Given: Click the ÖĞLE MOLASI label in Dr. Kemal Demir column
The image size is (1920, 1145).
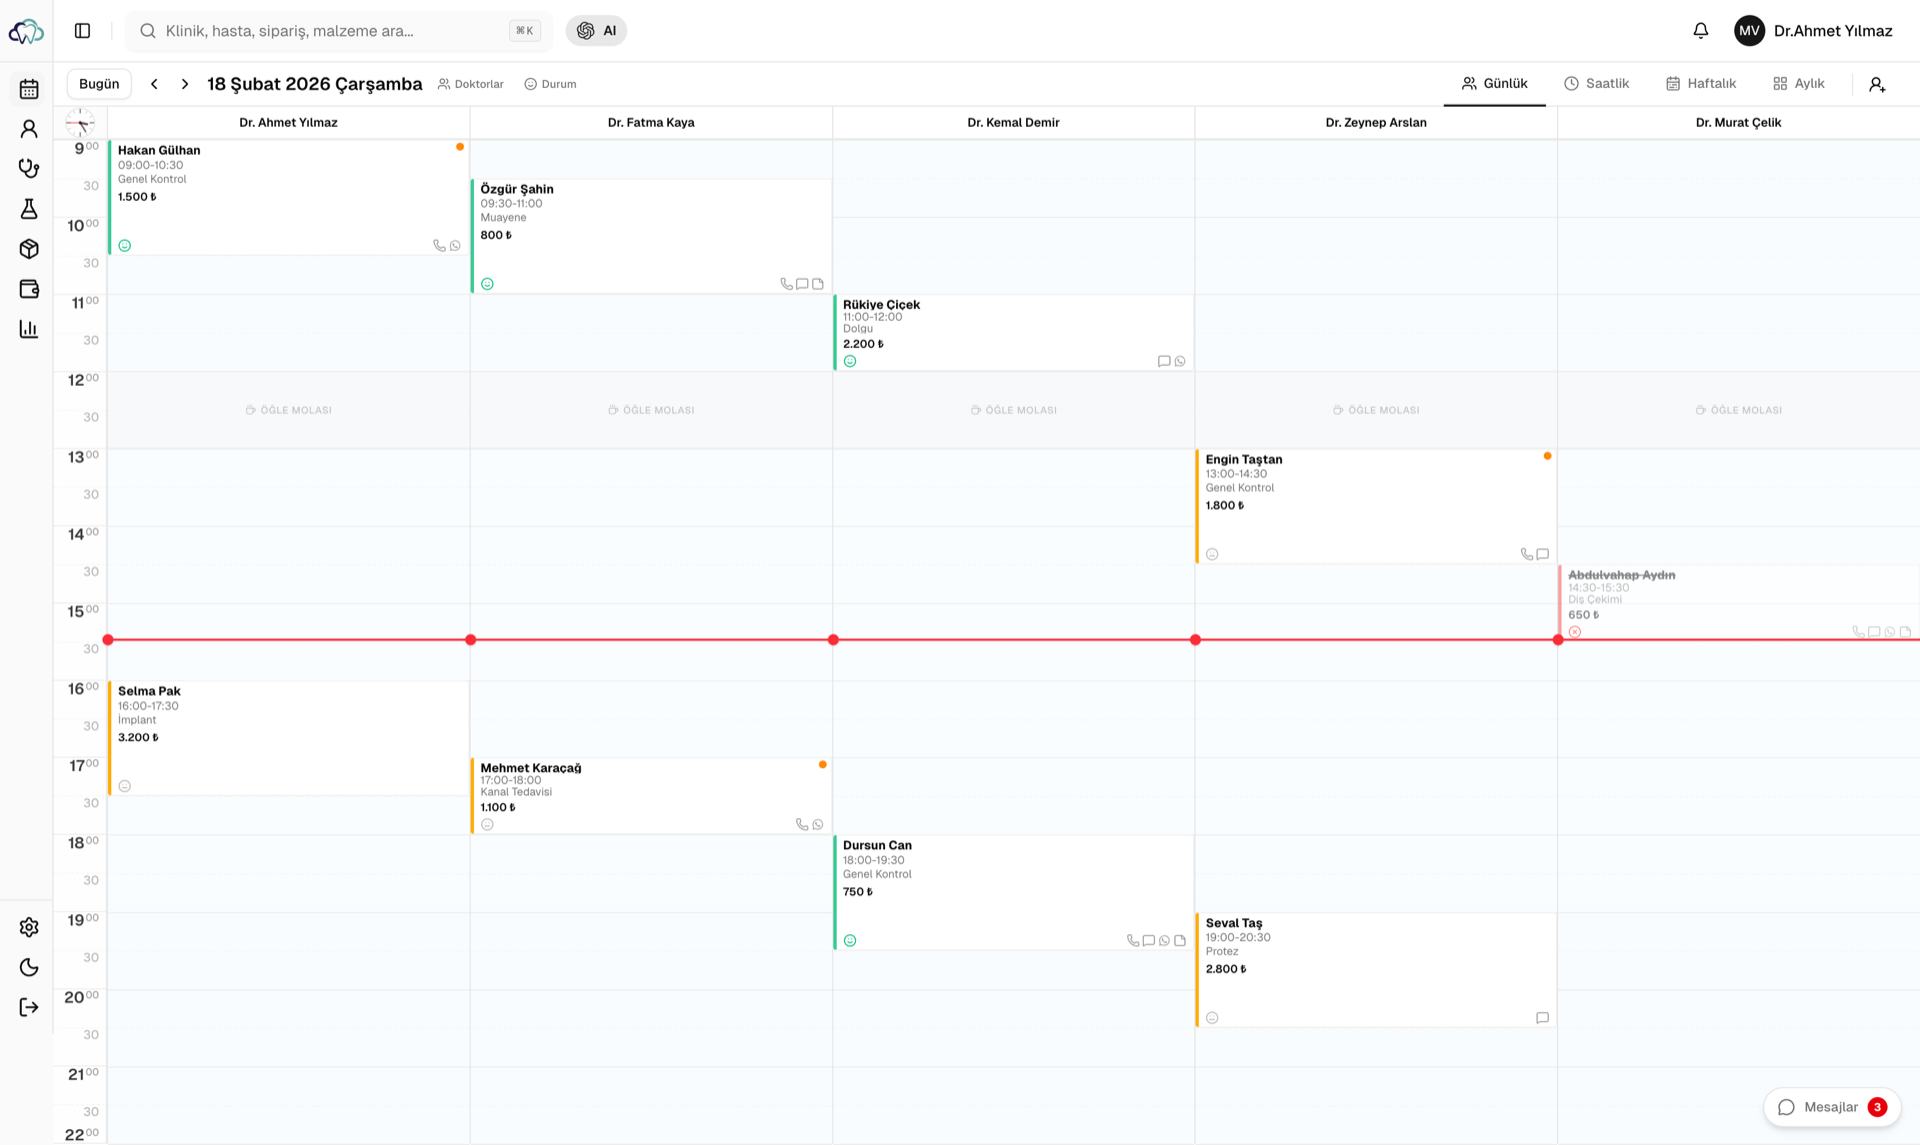Looking at the screenshot, I should (1013, 410).
